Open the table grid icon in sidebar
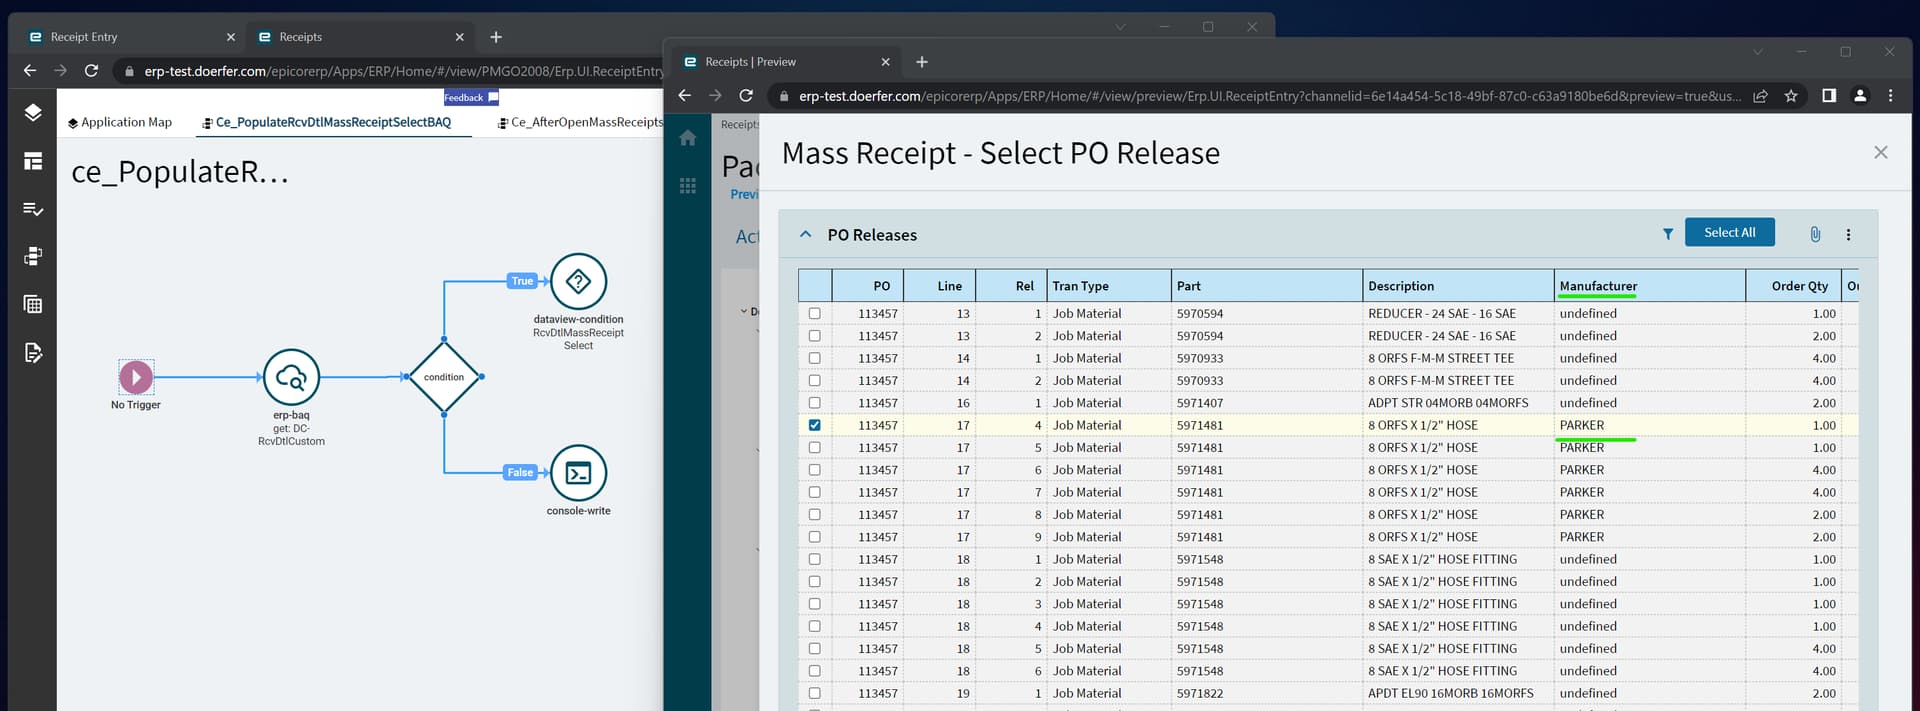 point(33,305)
